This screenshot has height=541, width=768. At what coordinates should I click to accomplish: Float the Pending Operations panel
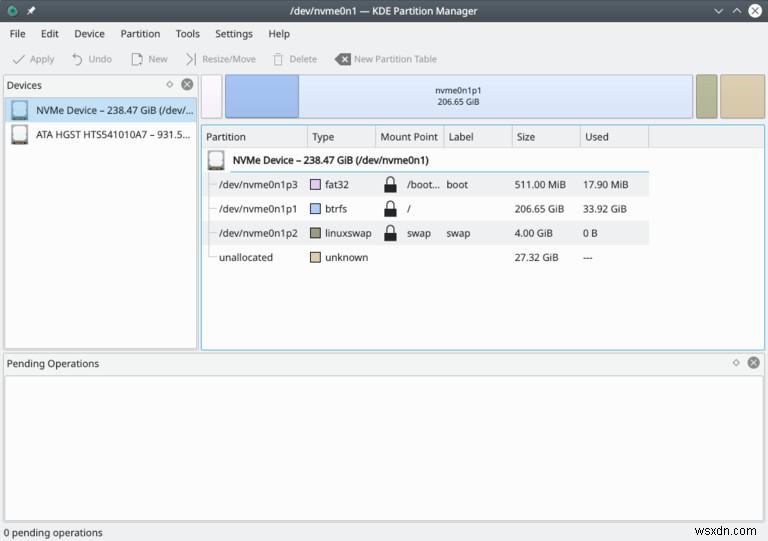pos(736,363)
